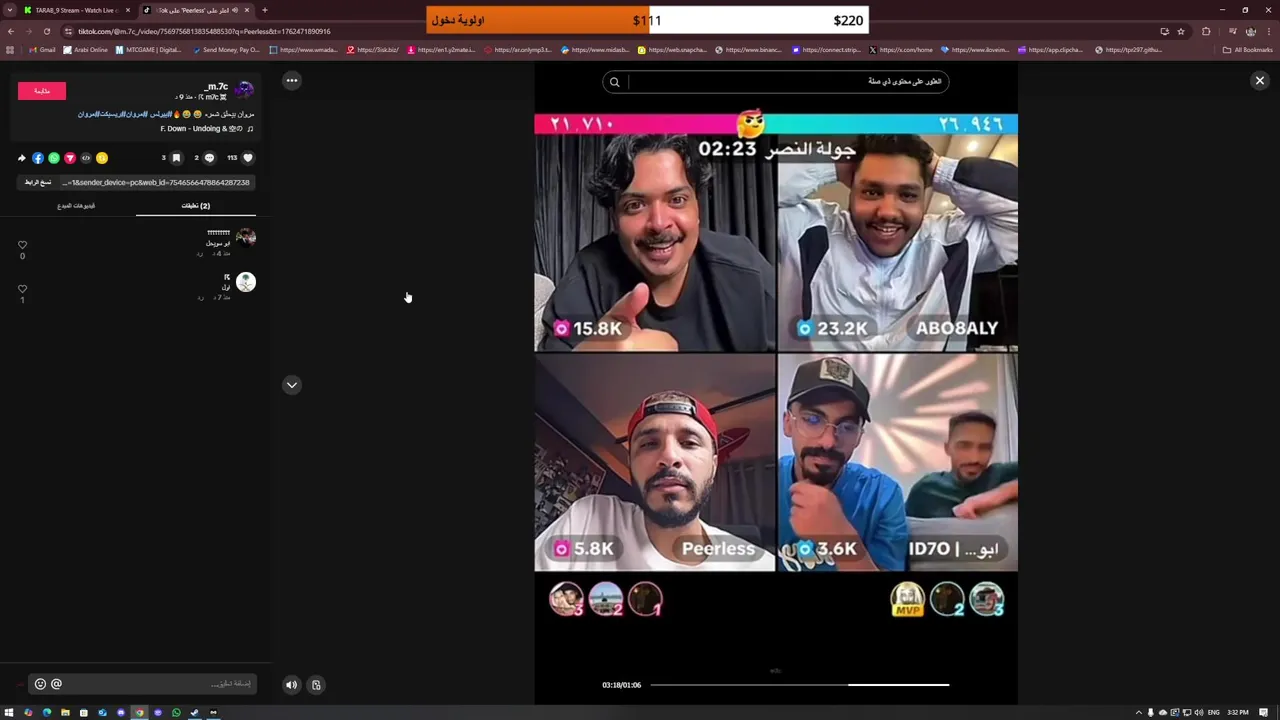Bookmark this page with star icon
This screenshot has width=1280, height=720.
coord(1181,31)
